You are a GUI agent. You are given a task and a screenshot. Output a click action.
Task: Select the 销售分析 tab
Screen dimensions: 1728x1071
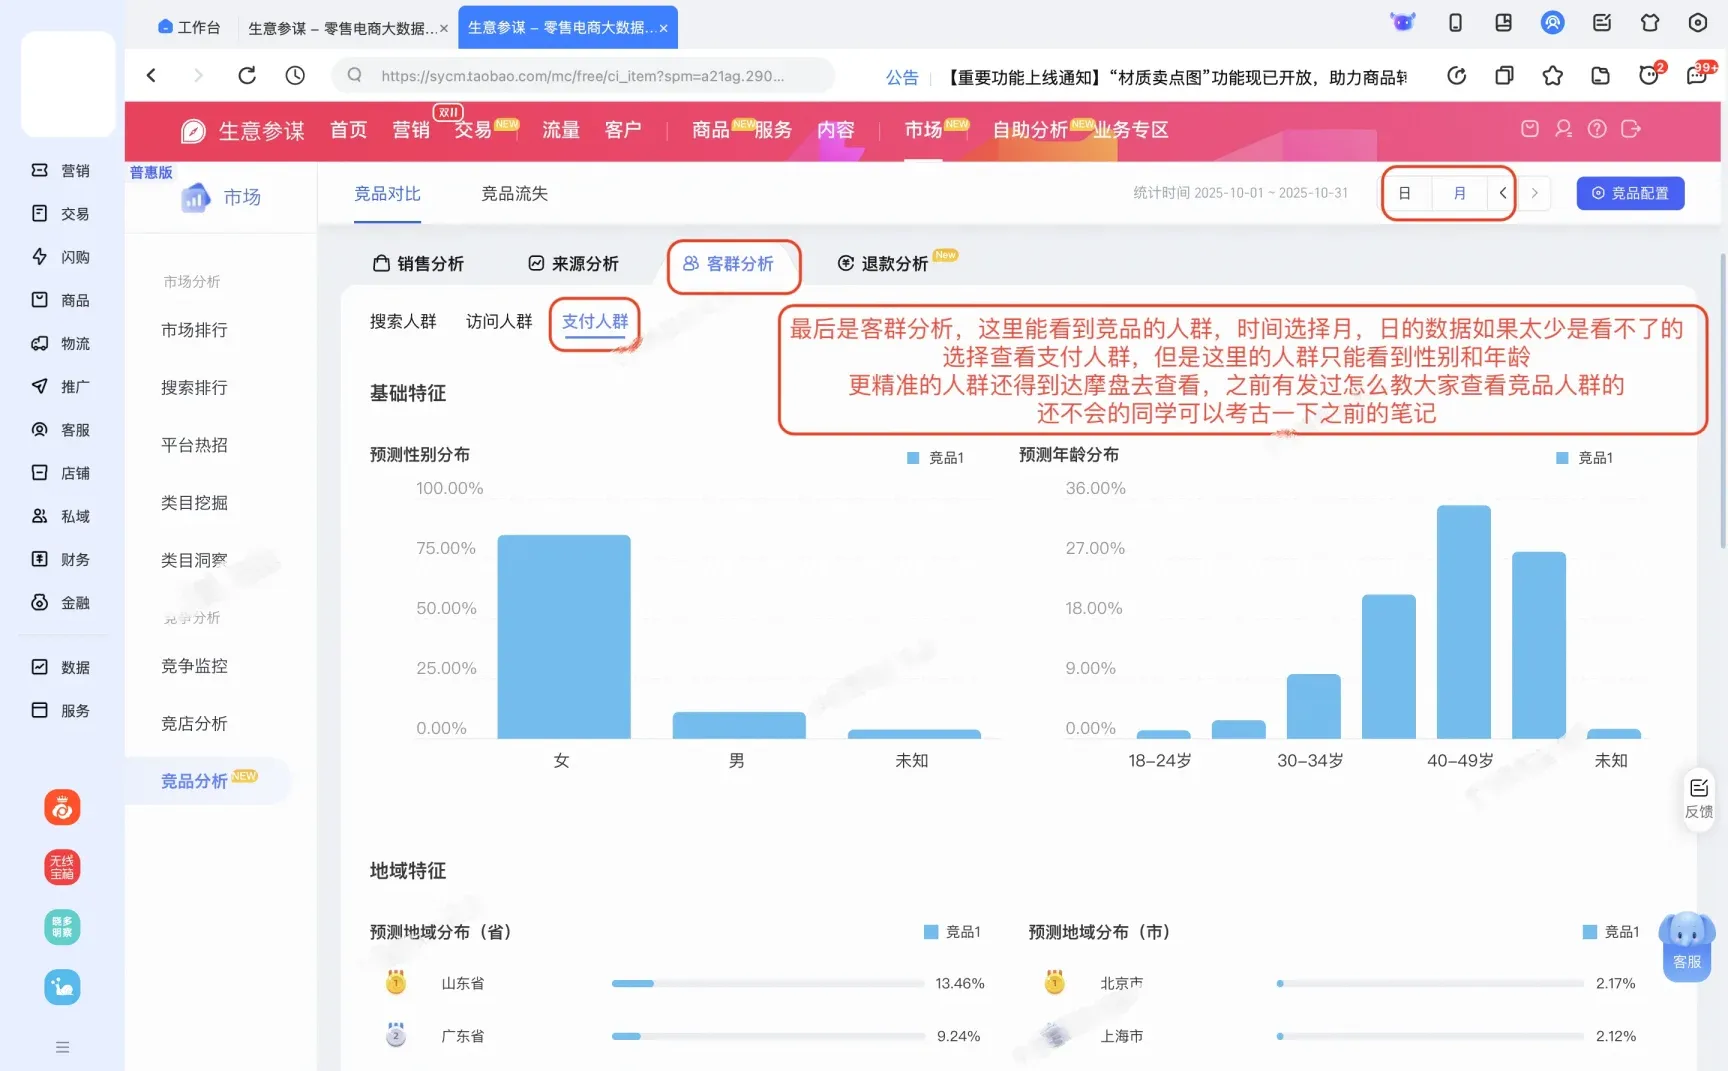(x=418, y=263)
